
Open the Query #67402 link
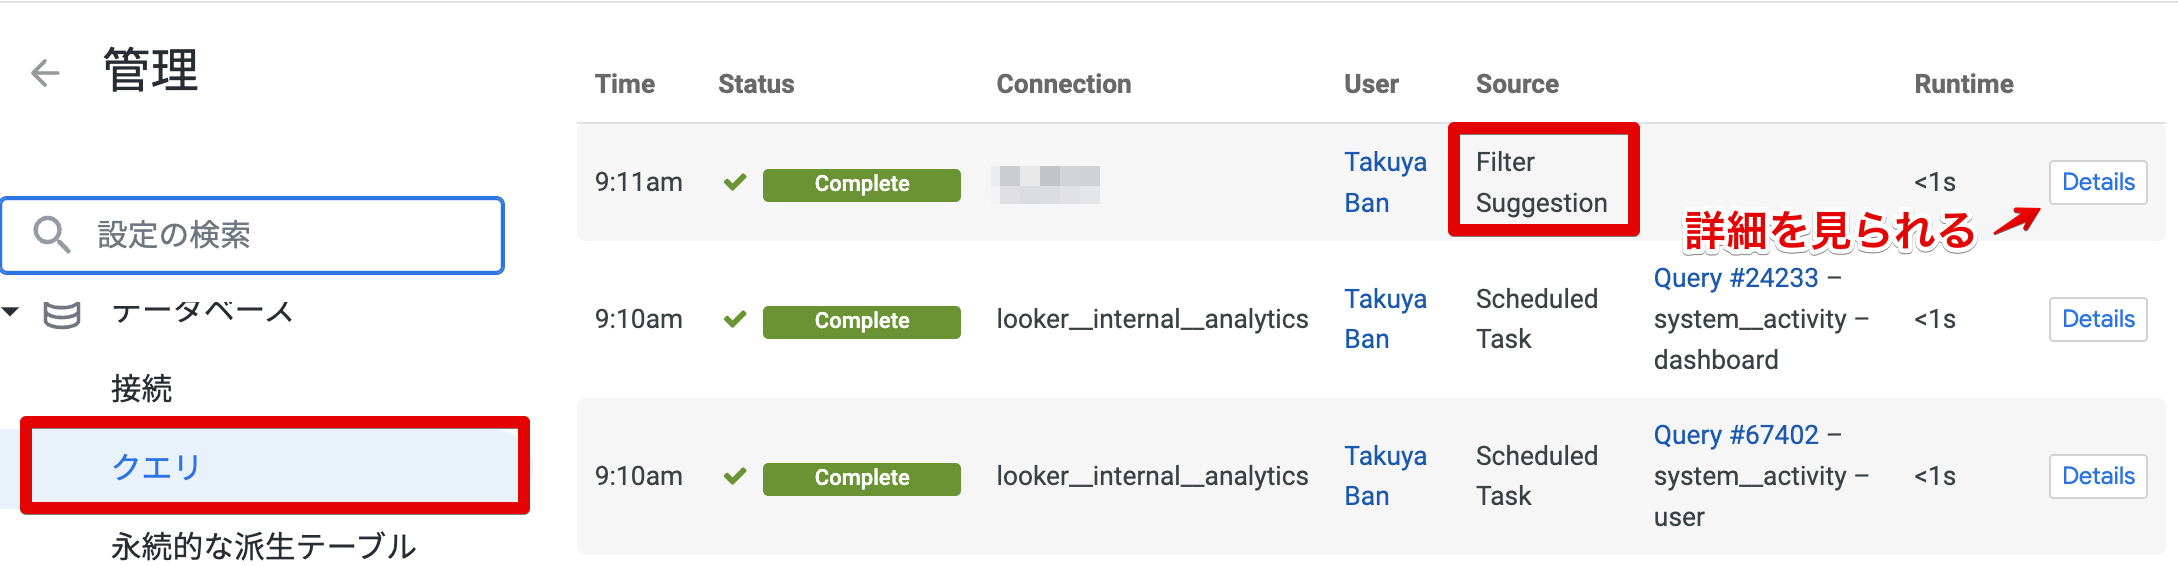coord(1735,435)
